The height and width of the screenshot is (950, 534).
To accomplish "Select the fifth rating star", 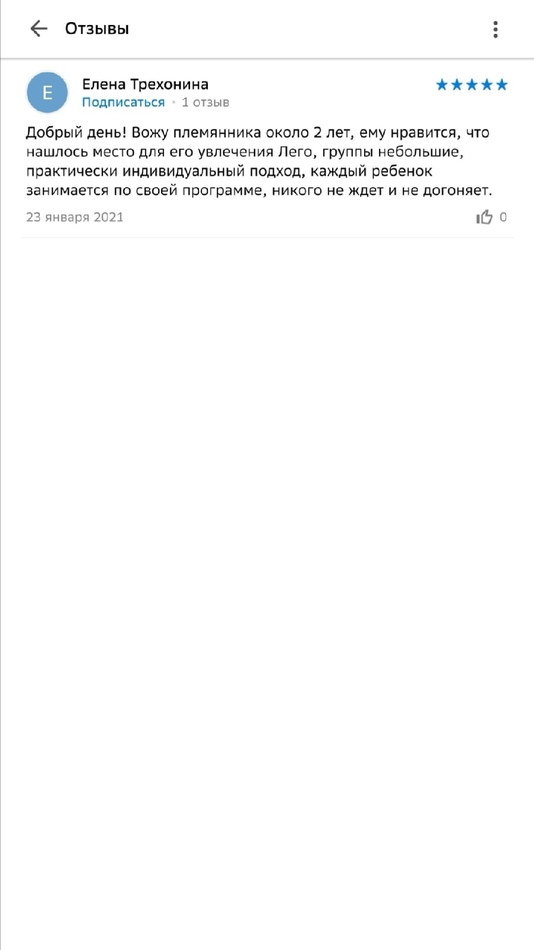I will (x=502, y=85).
